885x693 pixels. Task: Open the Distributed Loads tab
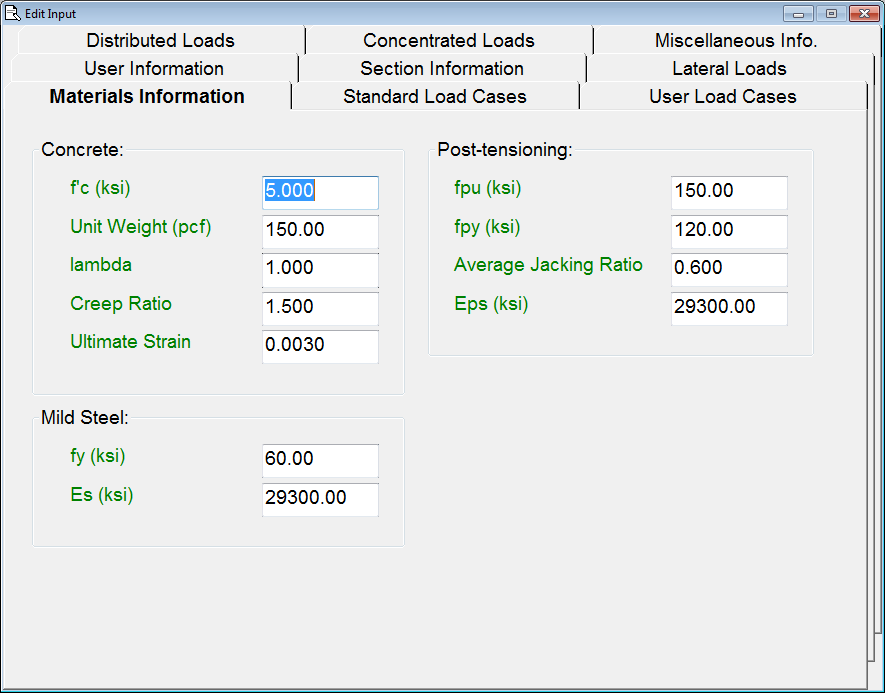pyautogui.click(x=160, y=41)
